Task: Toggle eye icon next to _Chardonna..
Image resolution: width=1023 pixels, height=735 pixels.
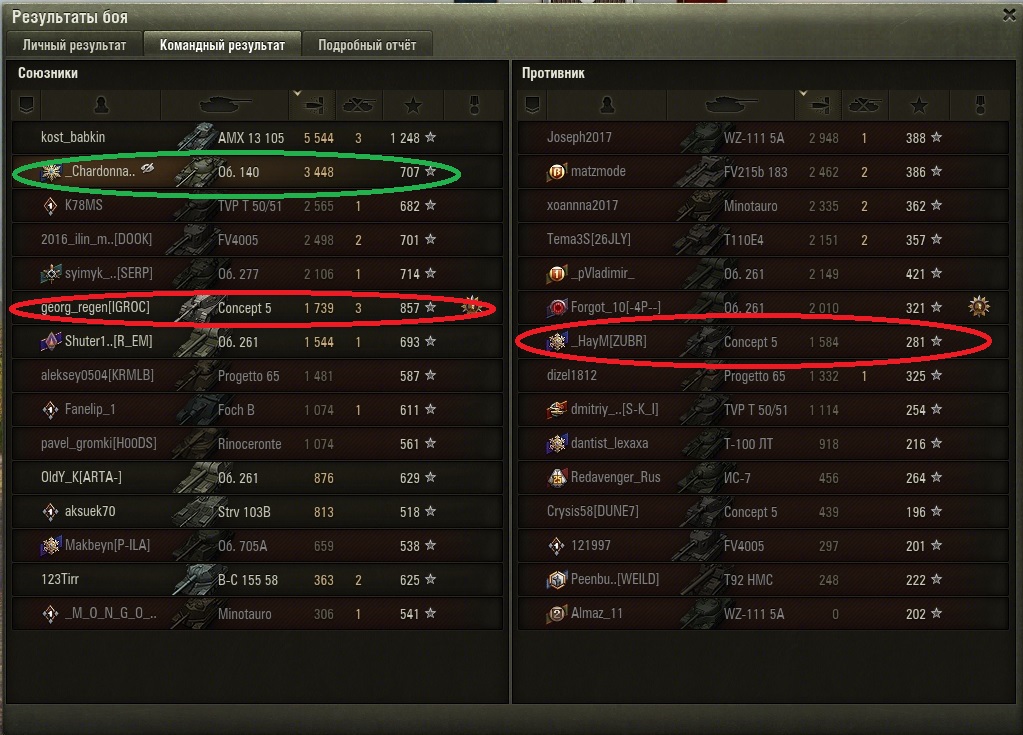Action: [x=148, y=168]
